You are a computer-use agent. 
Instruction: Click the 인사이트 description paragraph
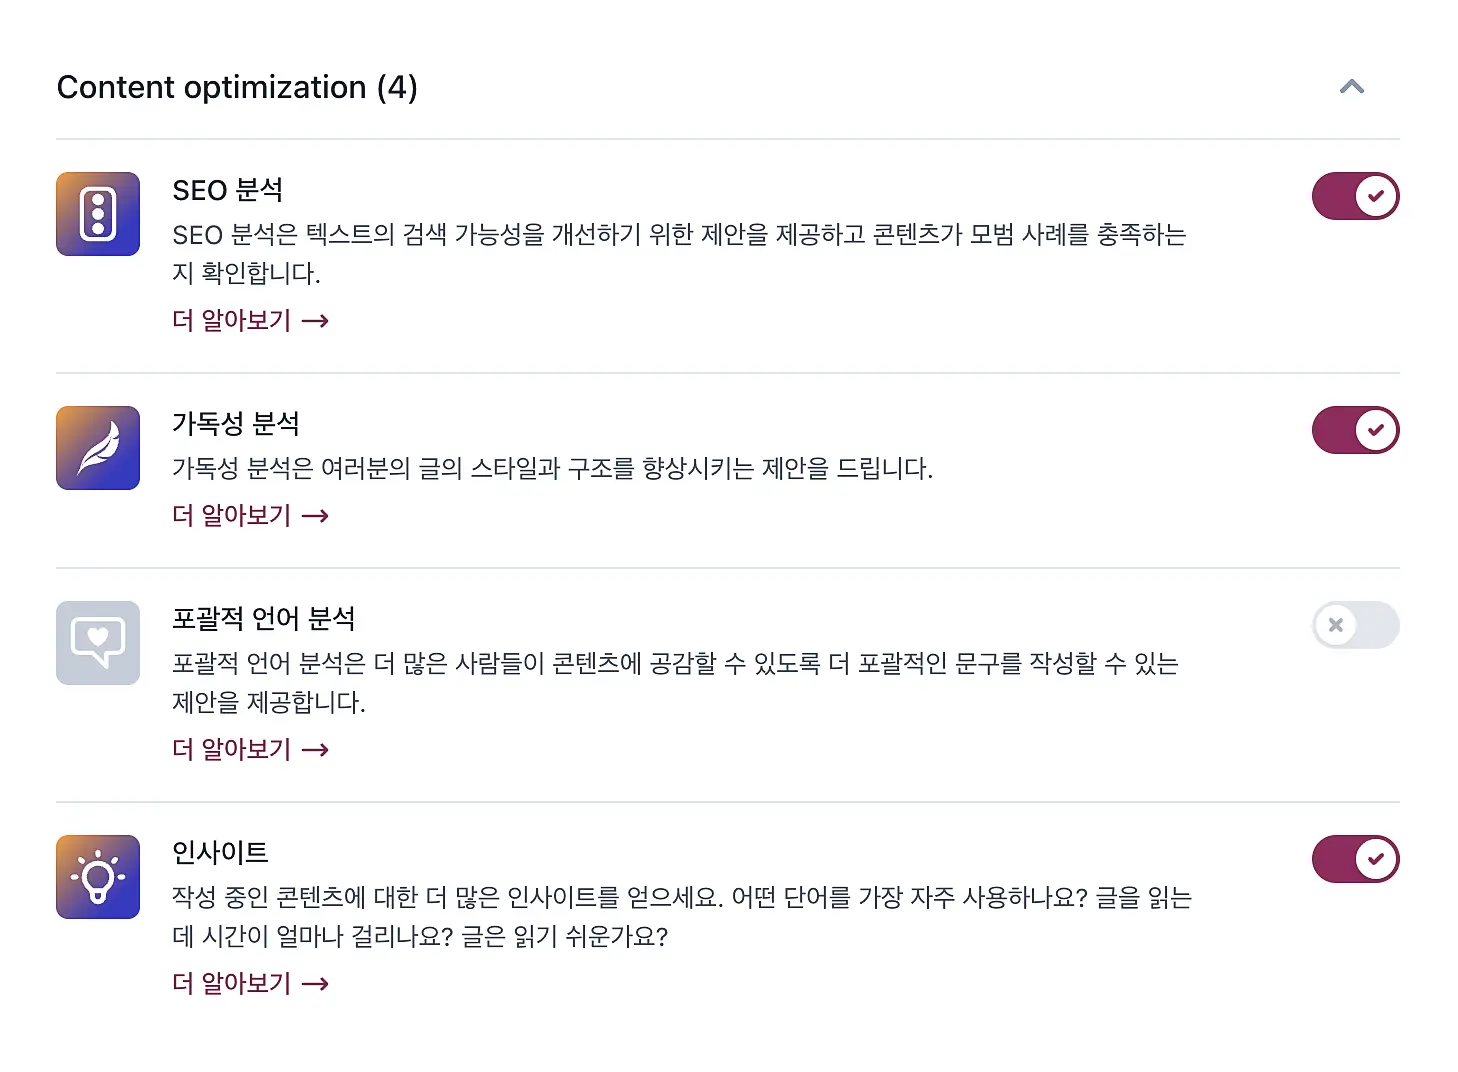(680, 917)
